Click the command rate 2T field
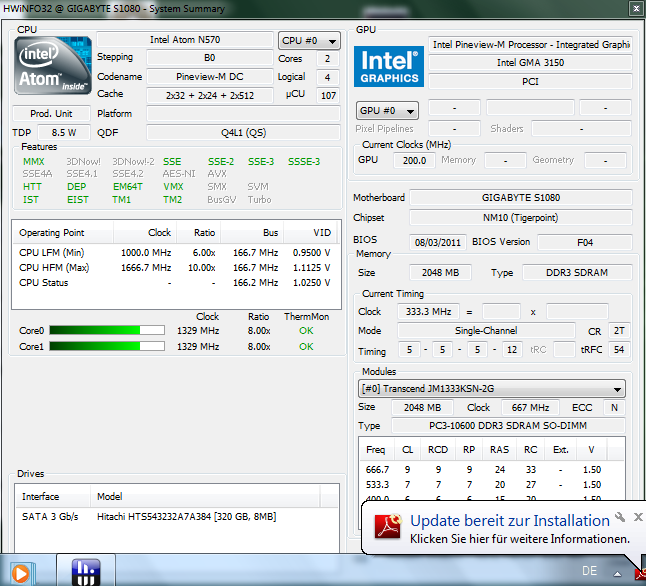Image resolution: width=646 pixels, height=586 pixels. coord(619,331)
